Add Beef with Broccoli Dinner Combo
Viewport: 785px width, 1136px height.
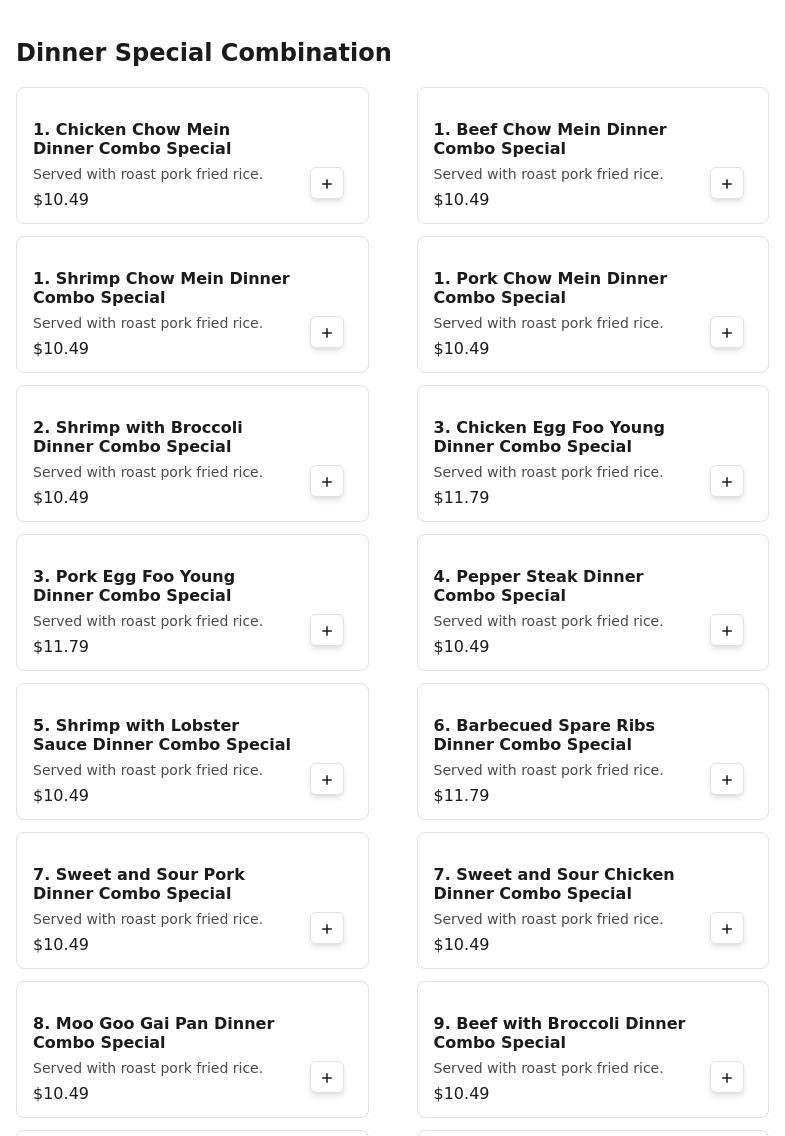click(x=727, y=1078)
